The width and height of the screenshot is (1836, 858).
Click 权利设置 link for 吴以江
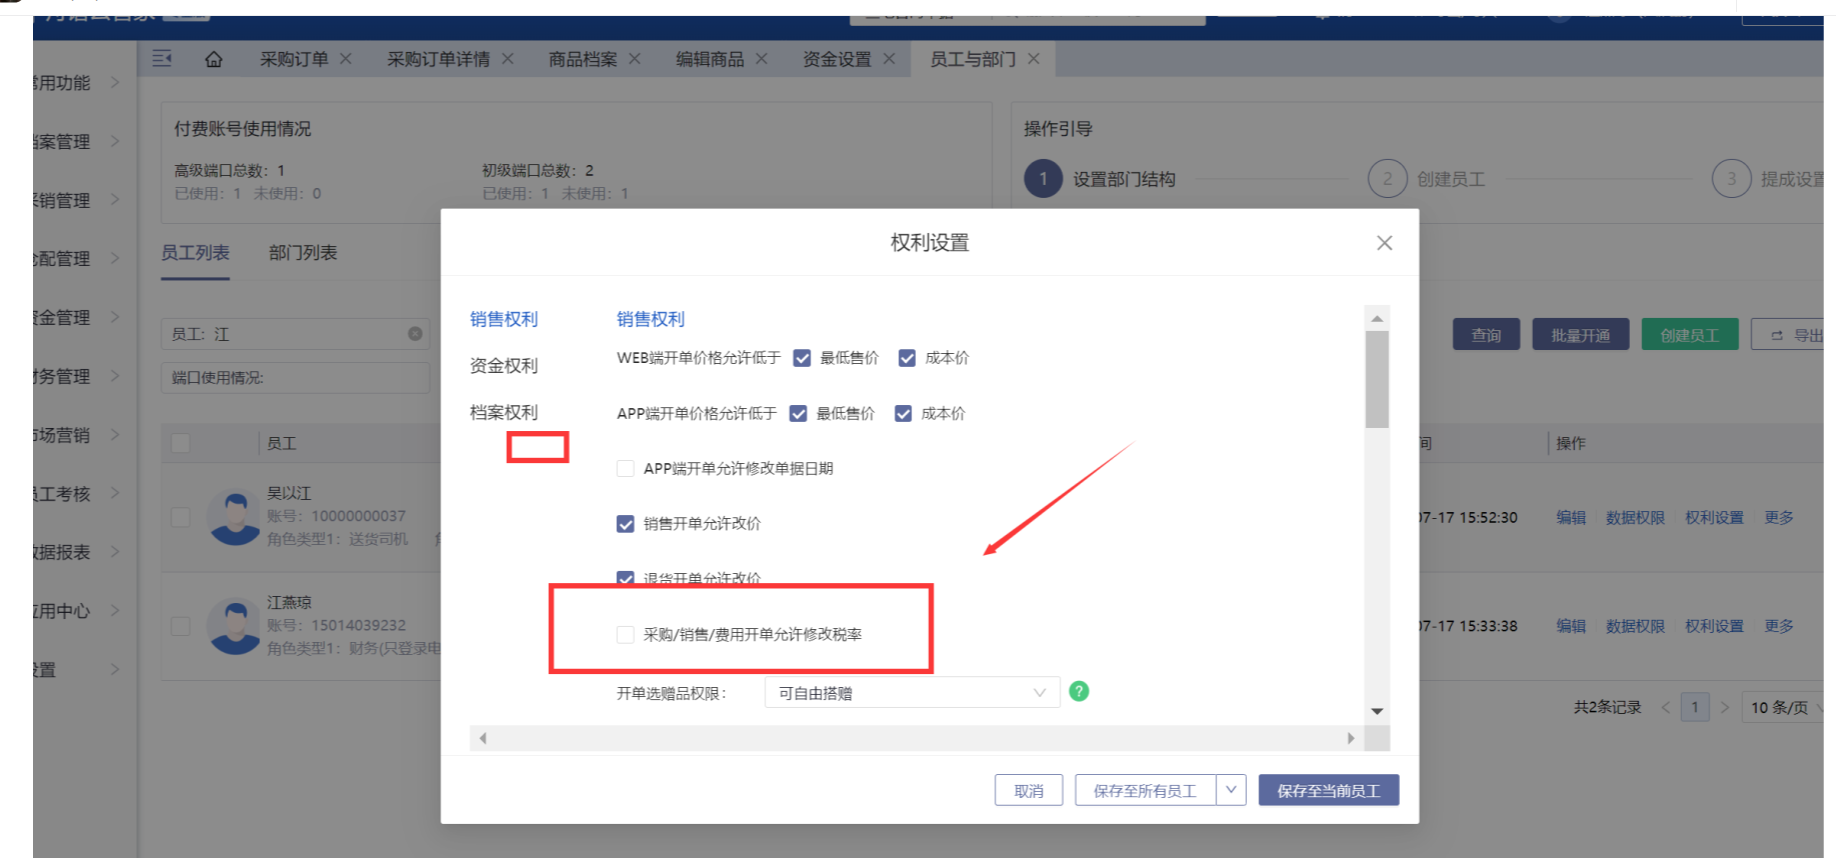click(x=1714, y=518)
